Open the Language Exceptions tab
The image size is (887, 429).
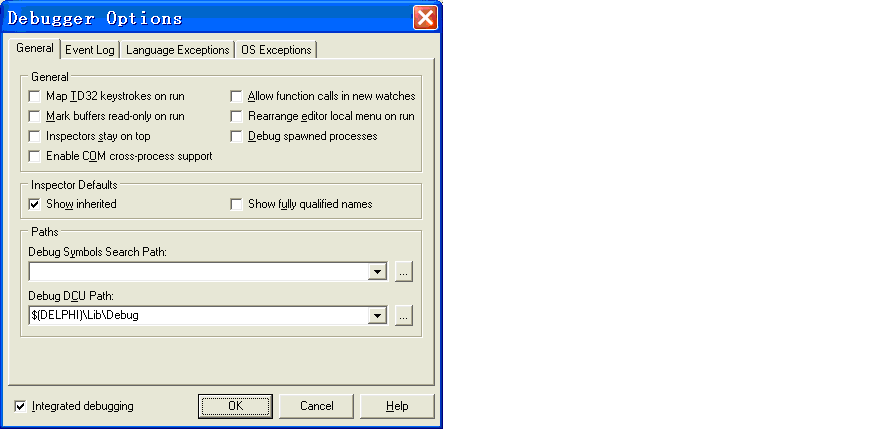click(177, 50)
